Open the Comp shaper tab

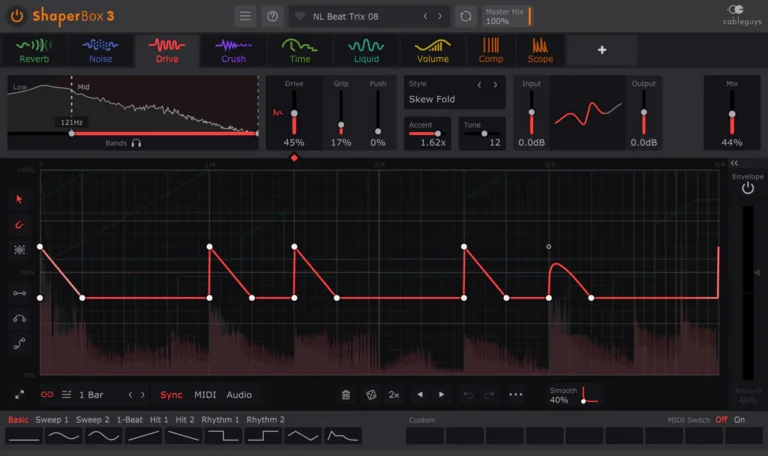click(x=491, y=50)
